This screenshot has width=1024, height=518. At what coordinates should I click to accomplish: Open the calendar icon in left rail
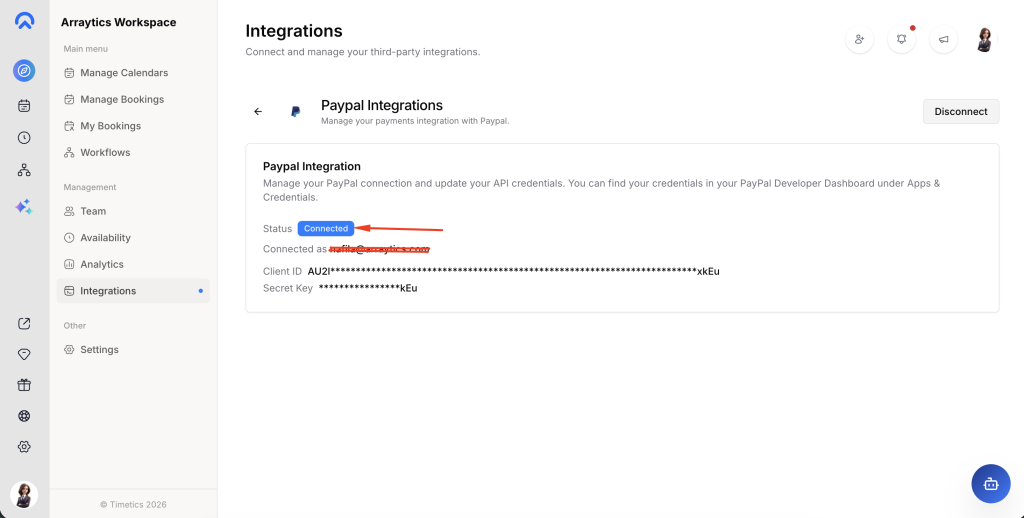[x=24, y=105]
